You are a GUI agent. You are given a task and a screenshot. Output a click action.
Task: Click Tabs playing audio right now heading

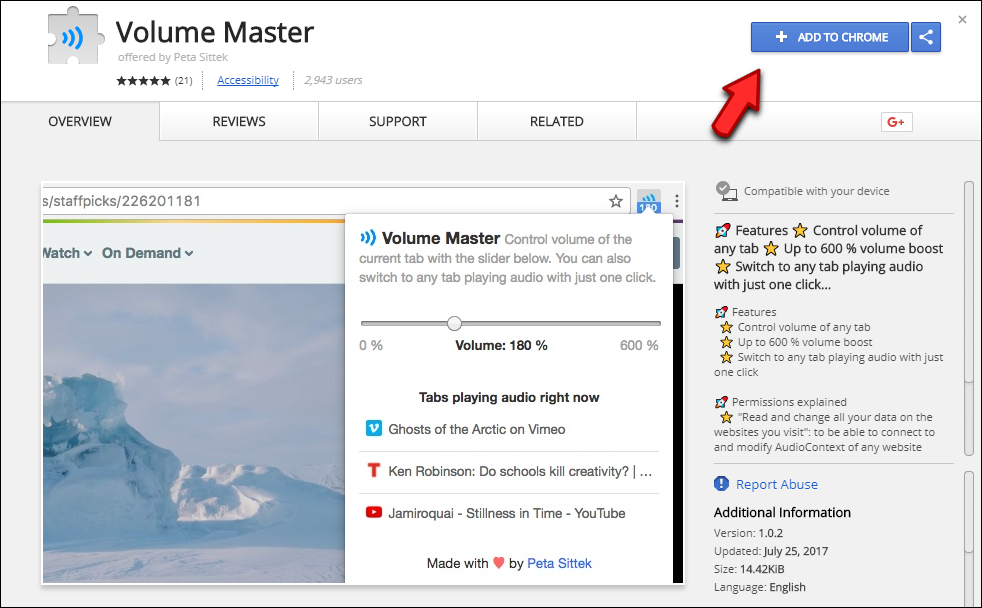pos(509,397)
